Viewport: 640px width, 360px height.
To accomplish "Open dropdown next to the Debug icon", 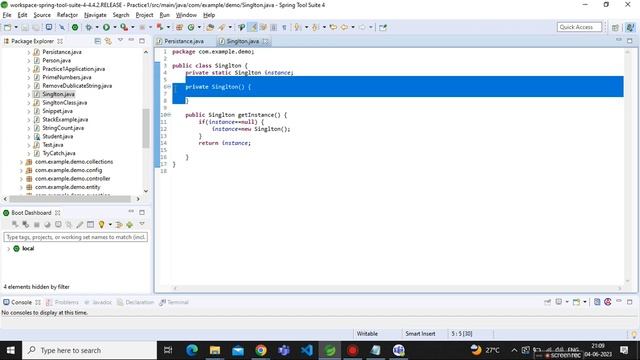I will tap(97, 27).
